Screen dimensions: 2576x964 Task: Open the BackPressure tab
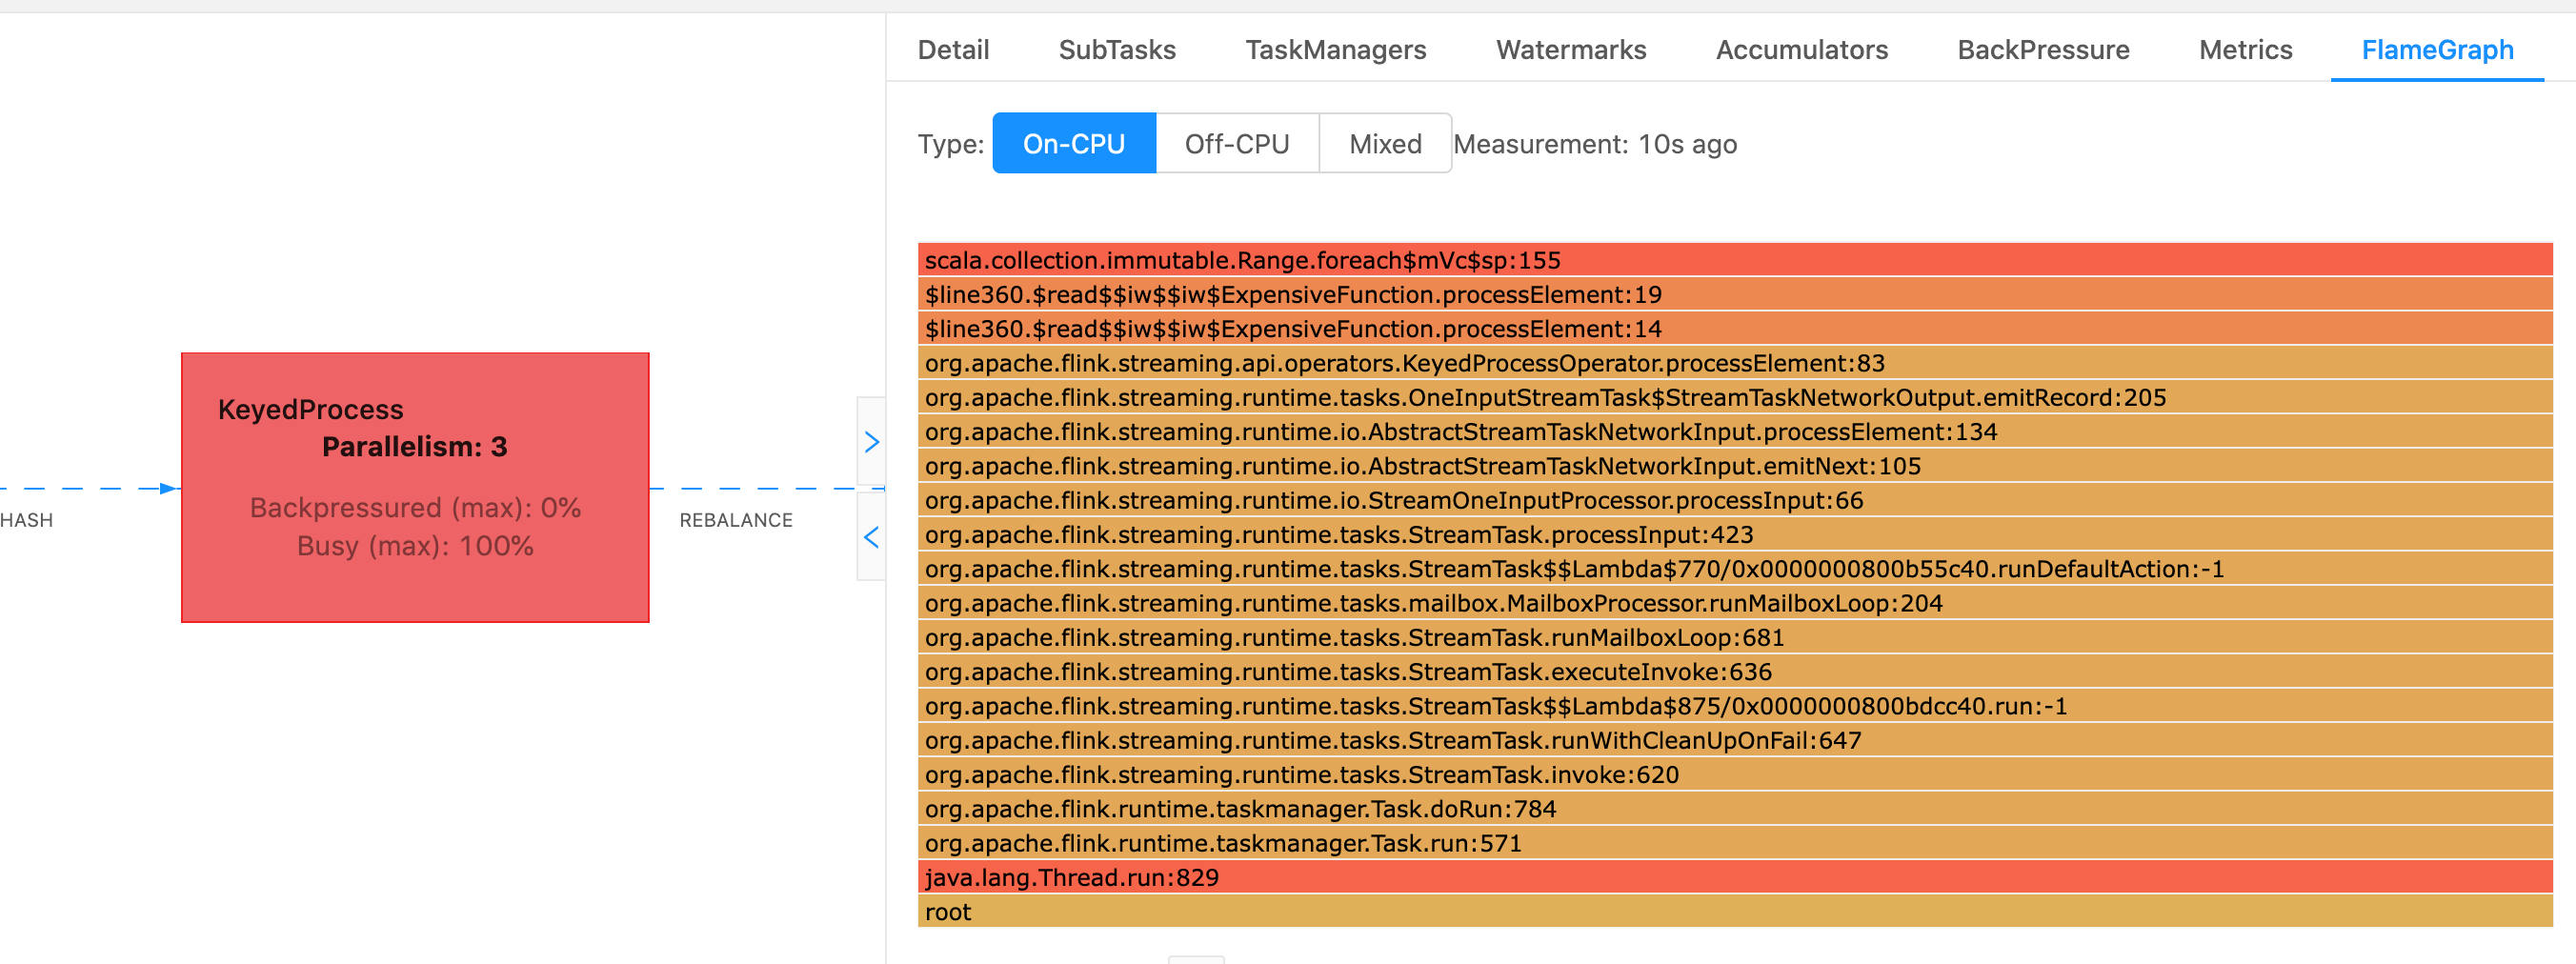(2042, 50)
